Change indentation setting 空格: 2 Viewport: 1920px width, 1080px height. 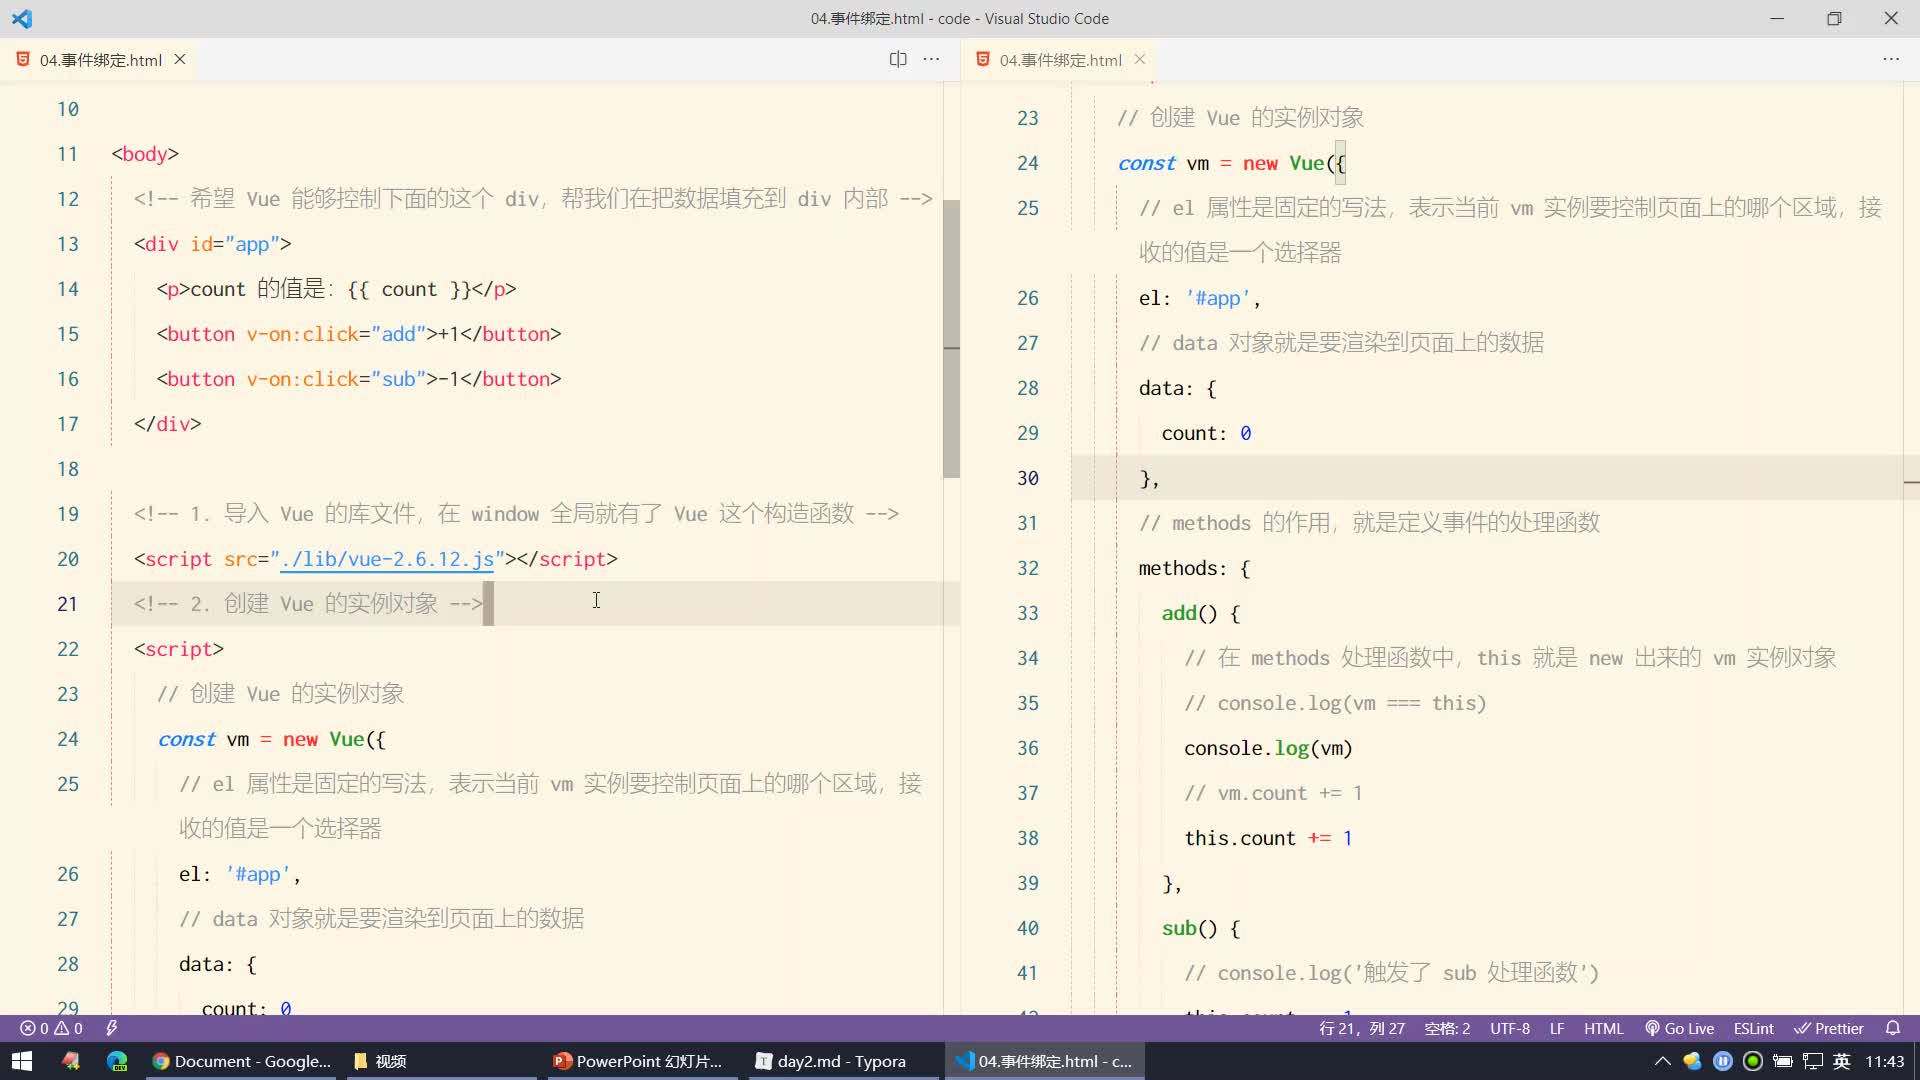[x=1447, y=1028]
